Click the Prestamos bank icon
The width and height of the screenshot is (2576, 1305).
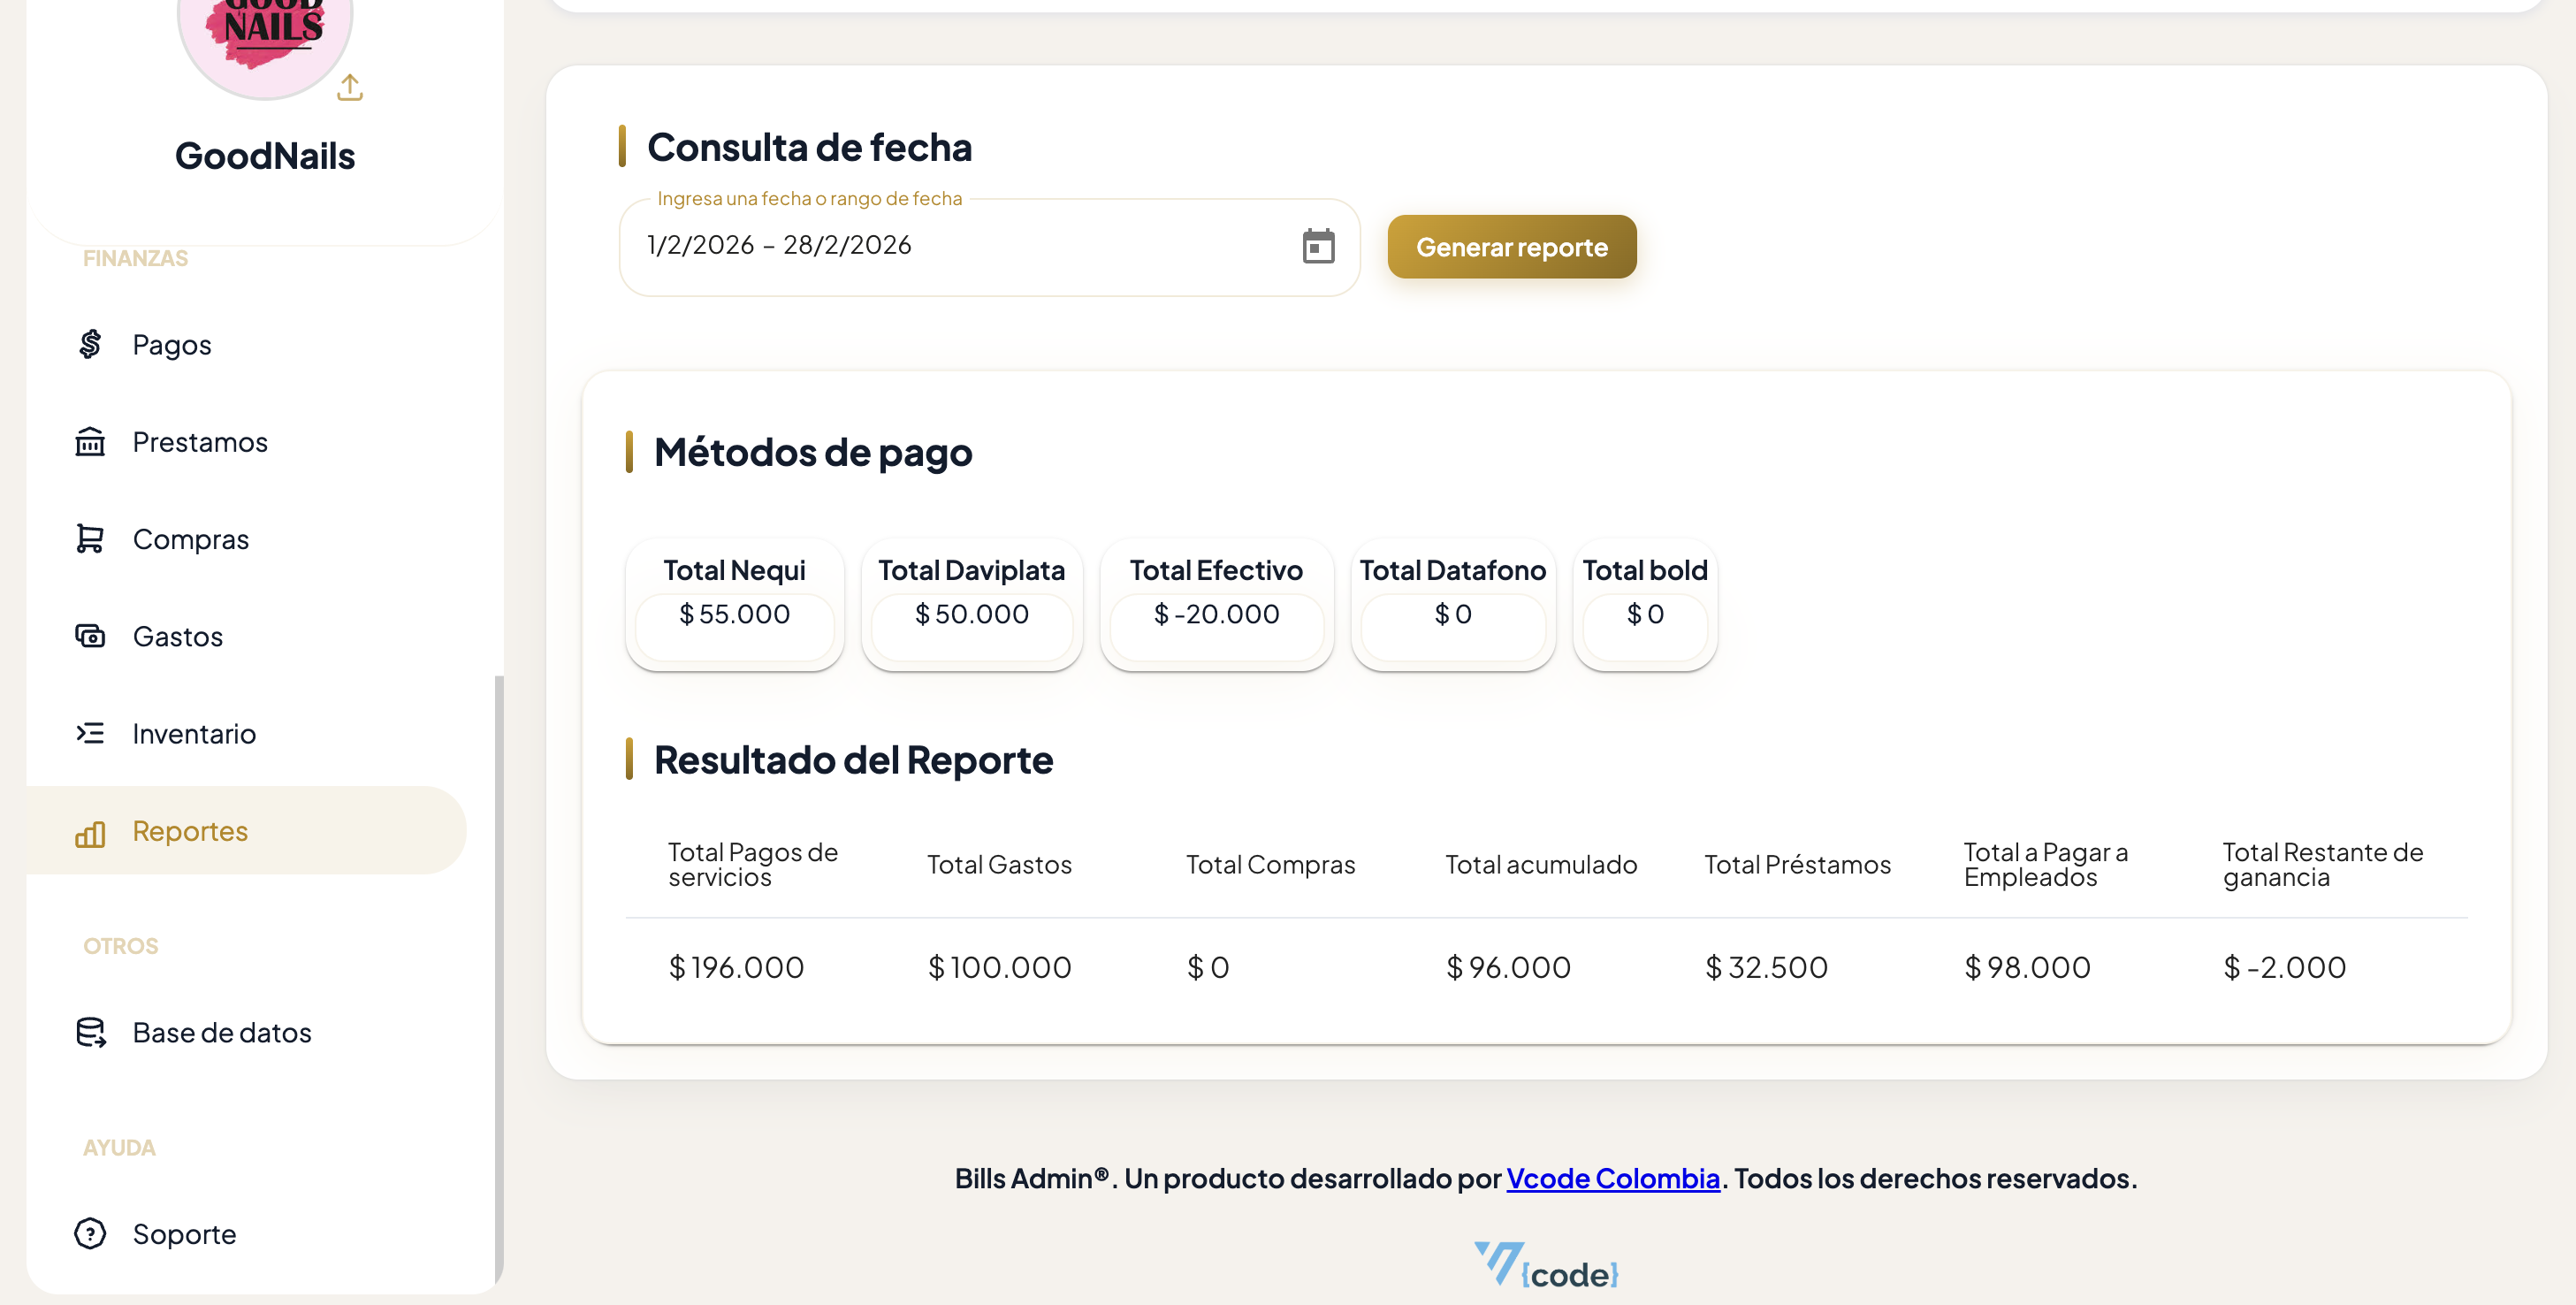90,441
